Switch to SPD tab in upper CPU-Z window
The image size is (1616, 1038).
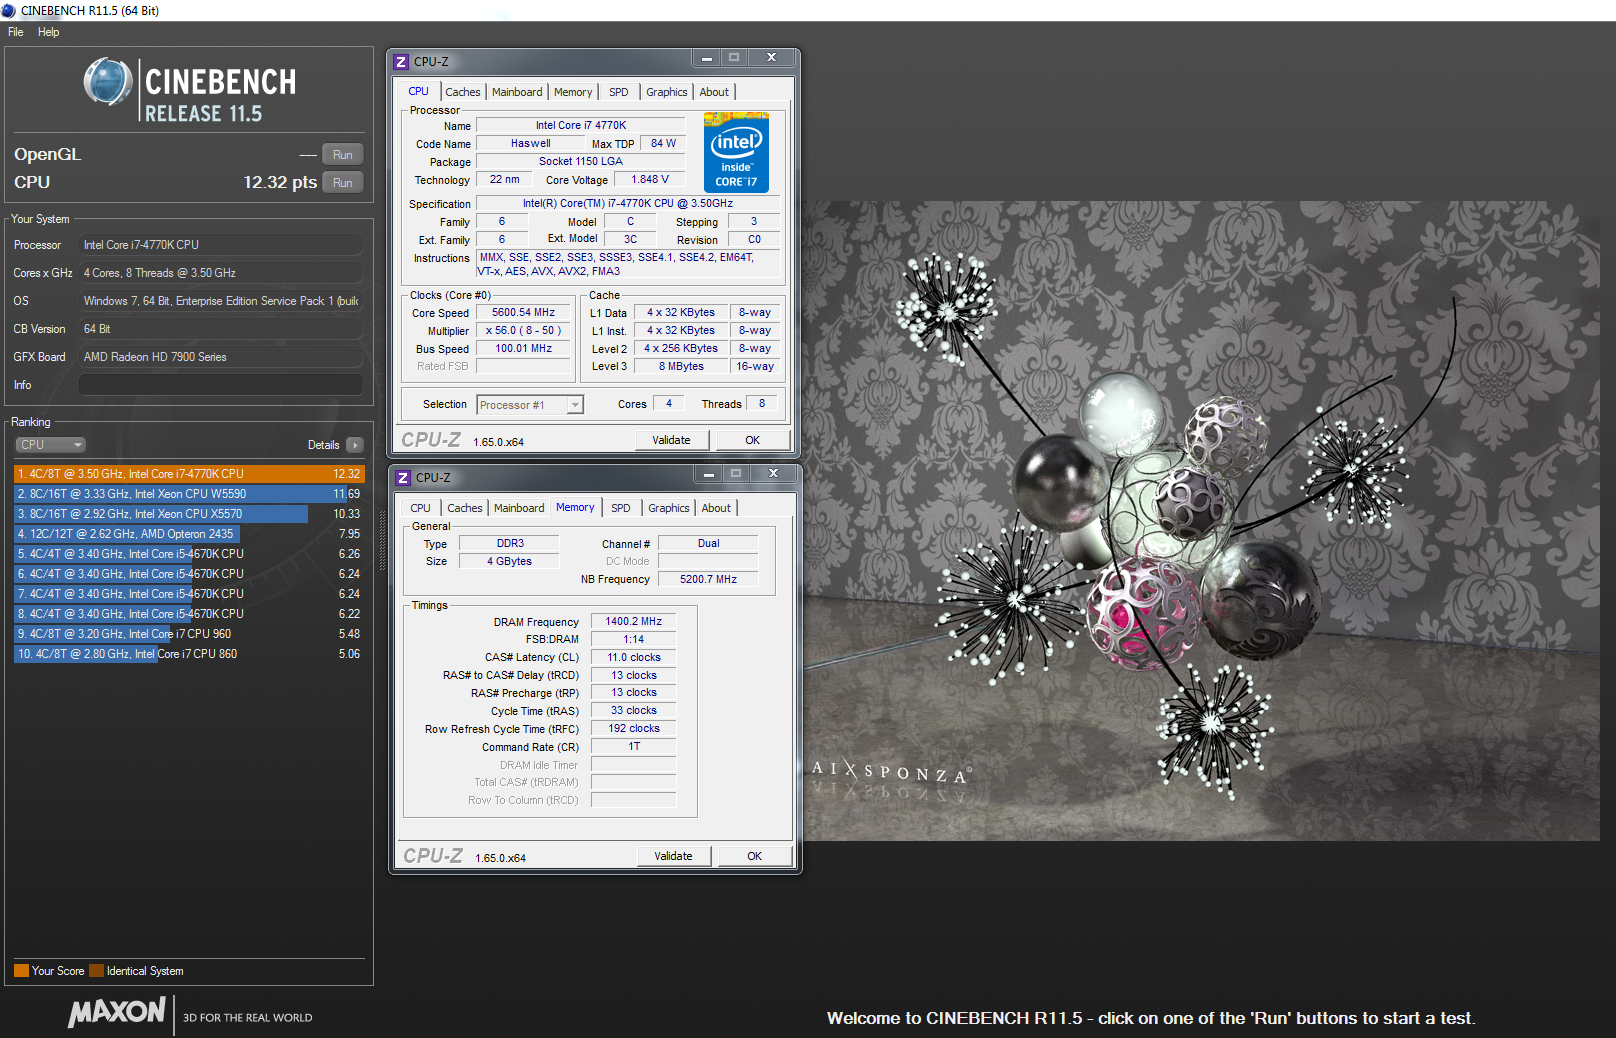619,92
